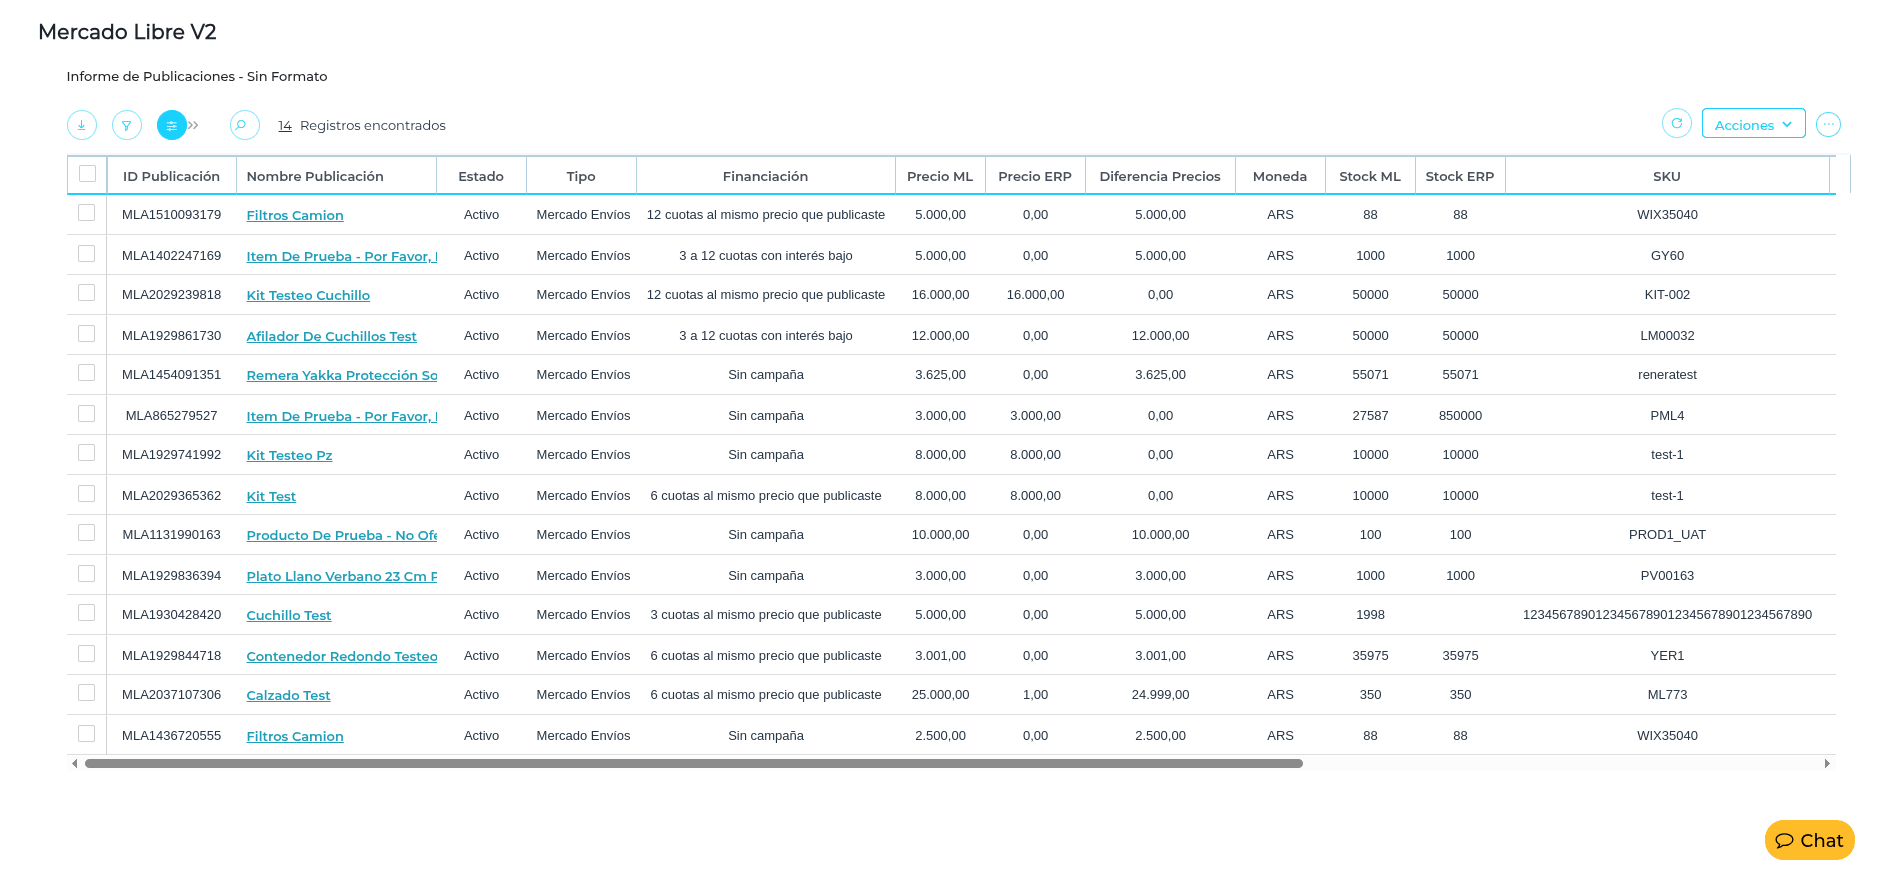This screenshot has height=889, width=1896.
Task: Click the Stock ML column header
Action: (1370, 176)
